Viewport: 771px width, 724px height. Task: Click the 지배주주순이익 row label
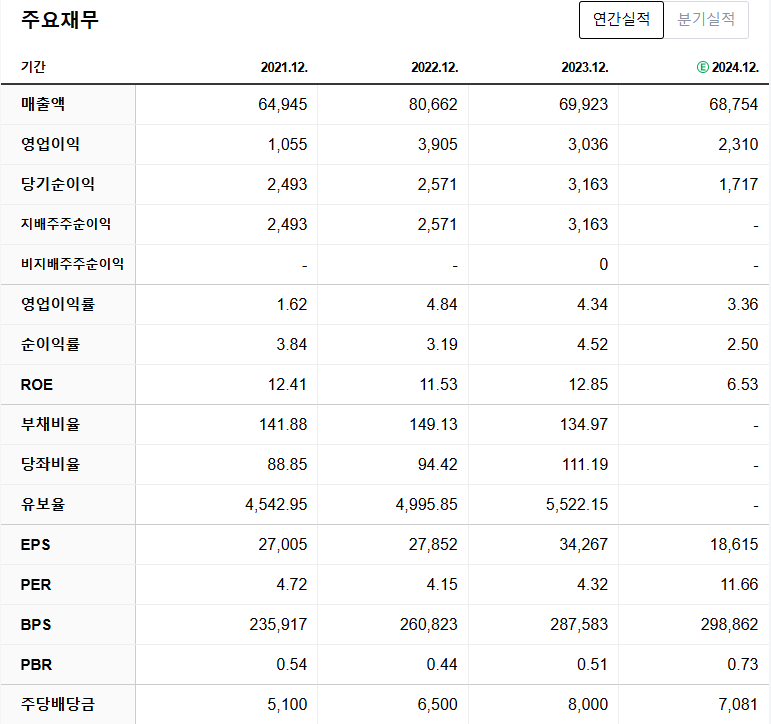(65, 224)
